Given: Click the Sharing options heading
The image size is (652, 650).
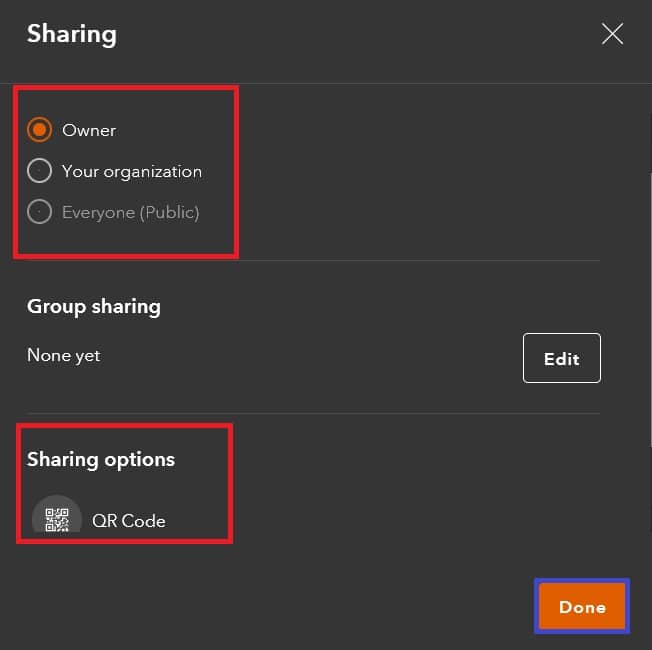Looking at the screenshot, I should tap(101, 460).
